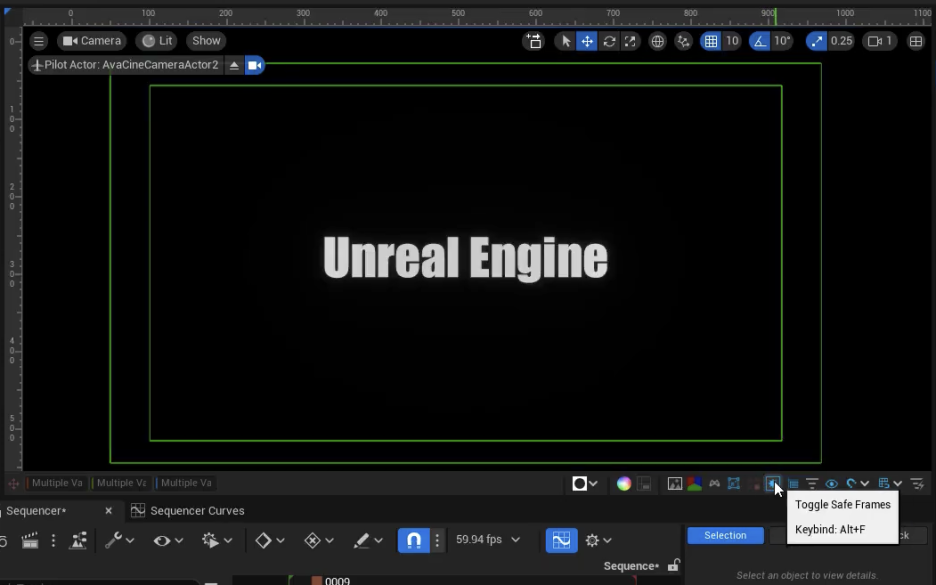Viewport: 936px width, 585px height.
Task: Click the third Multiple Values field
Action: point(186,483)
